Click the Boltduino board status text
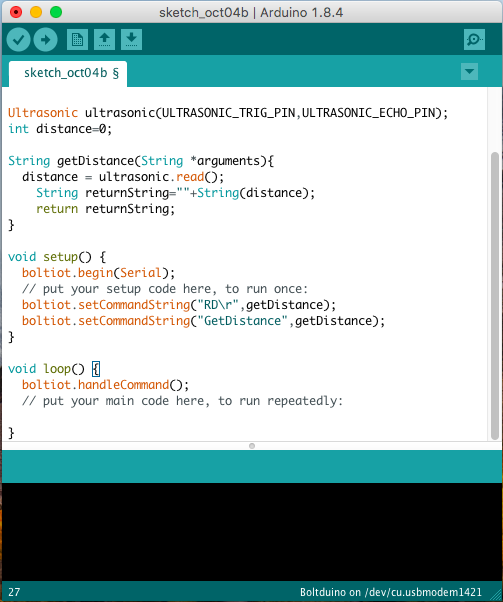Image resolution: width=503 pixels, height=602 pixels. (x=390, y=592)
